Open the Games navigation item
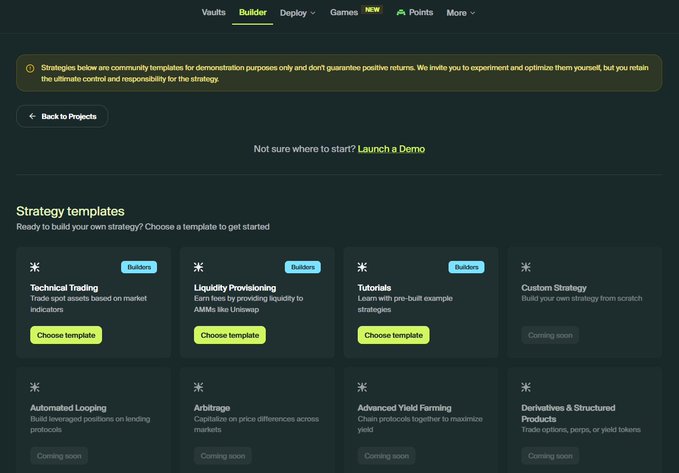Screen dimensions: 679x473 click(344, 13)
